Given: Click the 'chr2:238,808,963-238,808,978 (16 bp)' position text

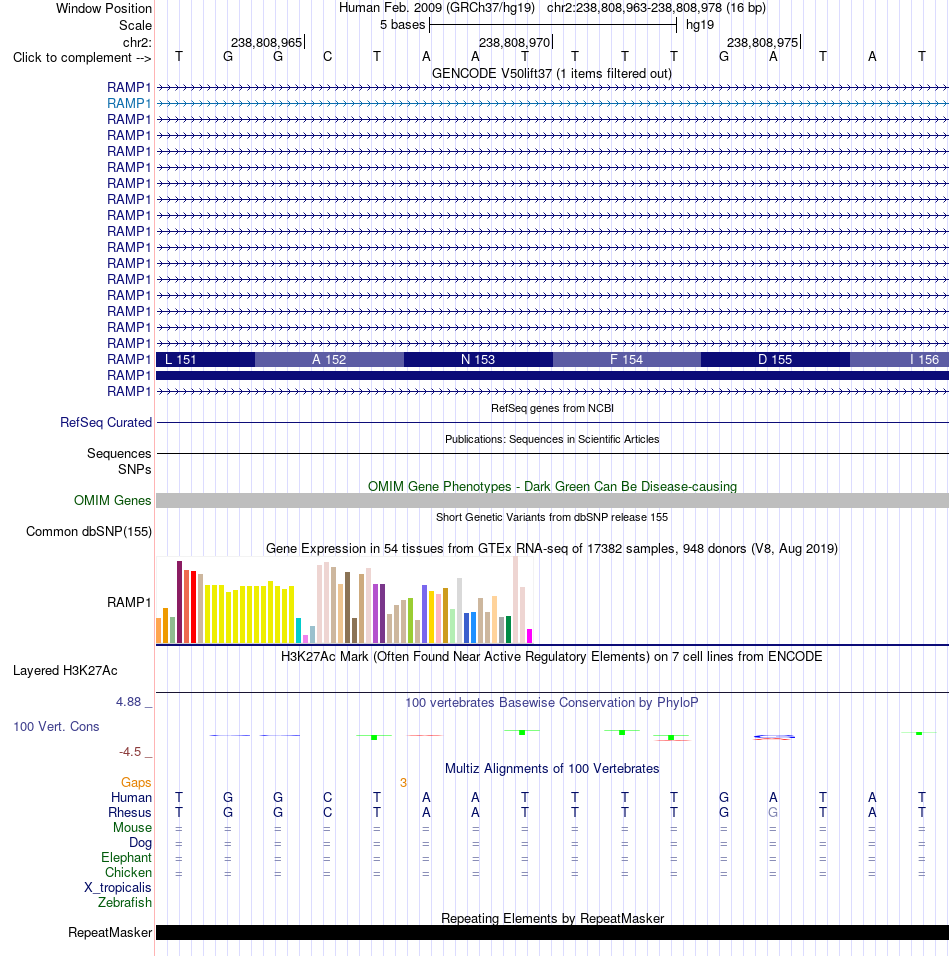Looking at the screenshot, I should pyautogui.click(x=656, y=8).
